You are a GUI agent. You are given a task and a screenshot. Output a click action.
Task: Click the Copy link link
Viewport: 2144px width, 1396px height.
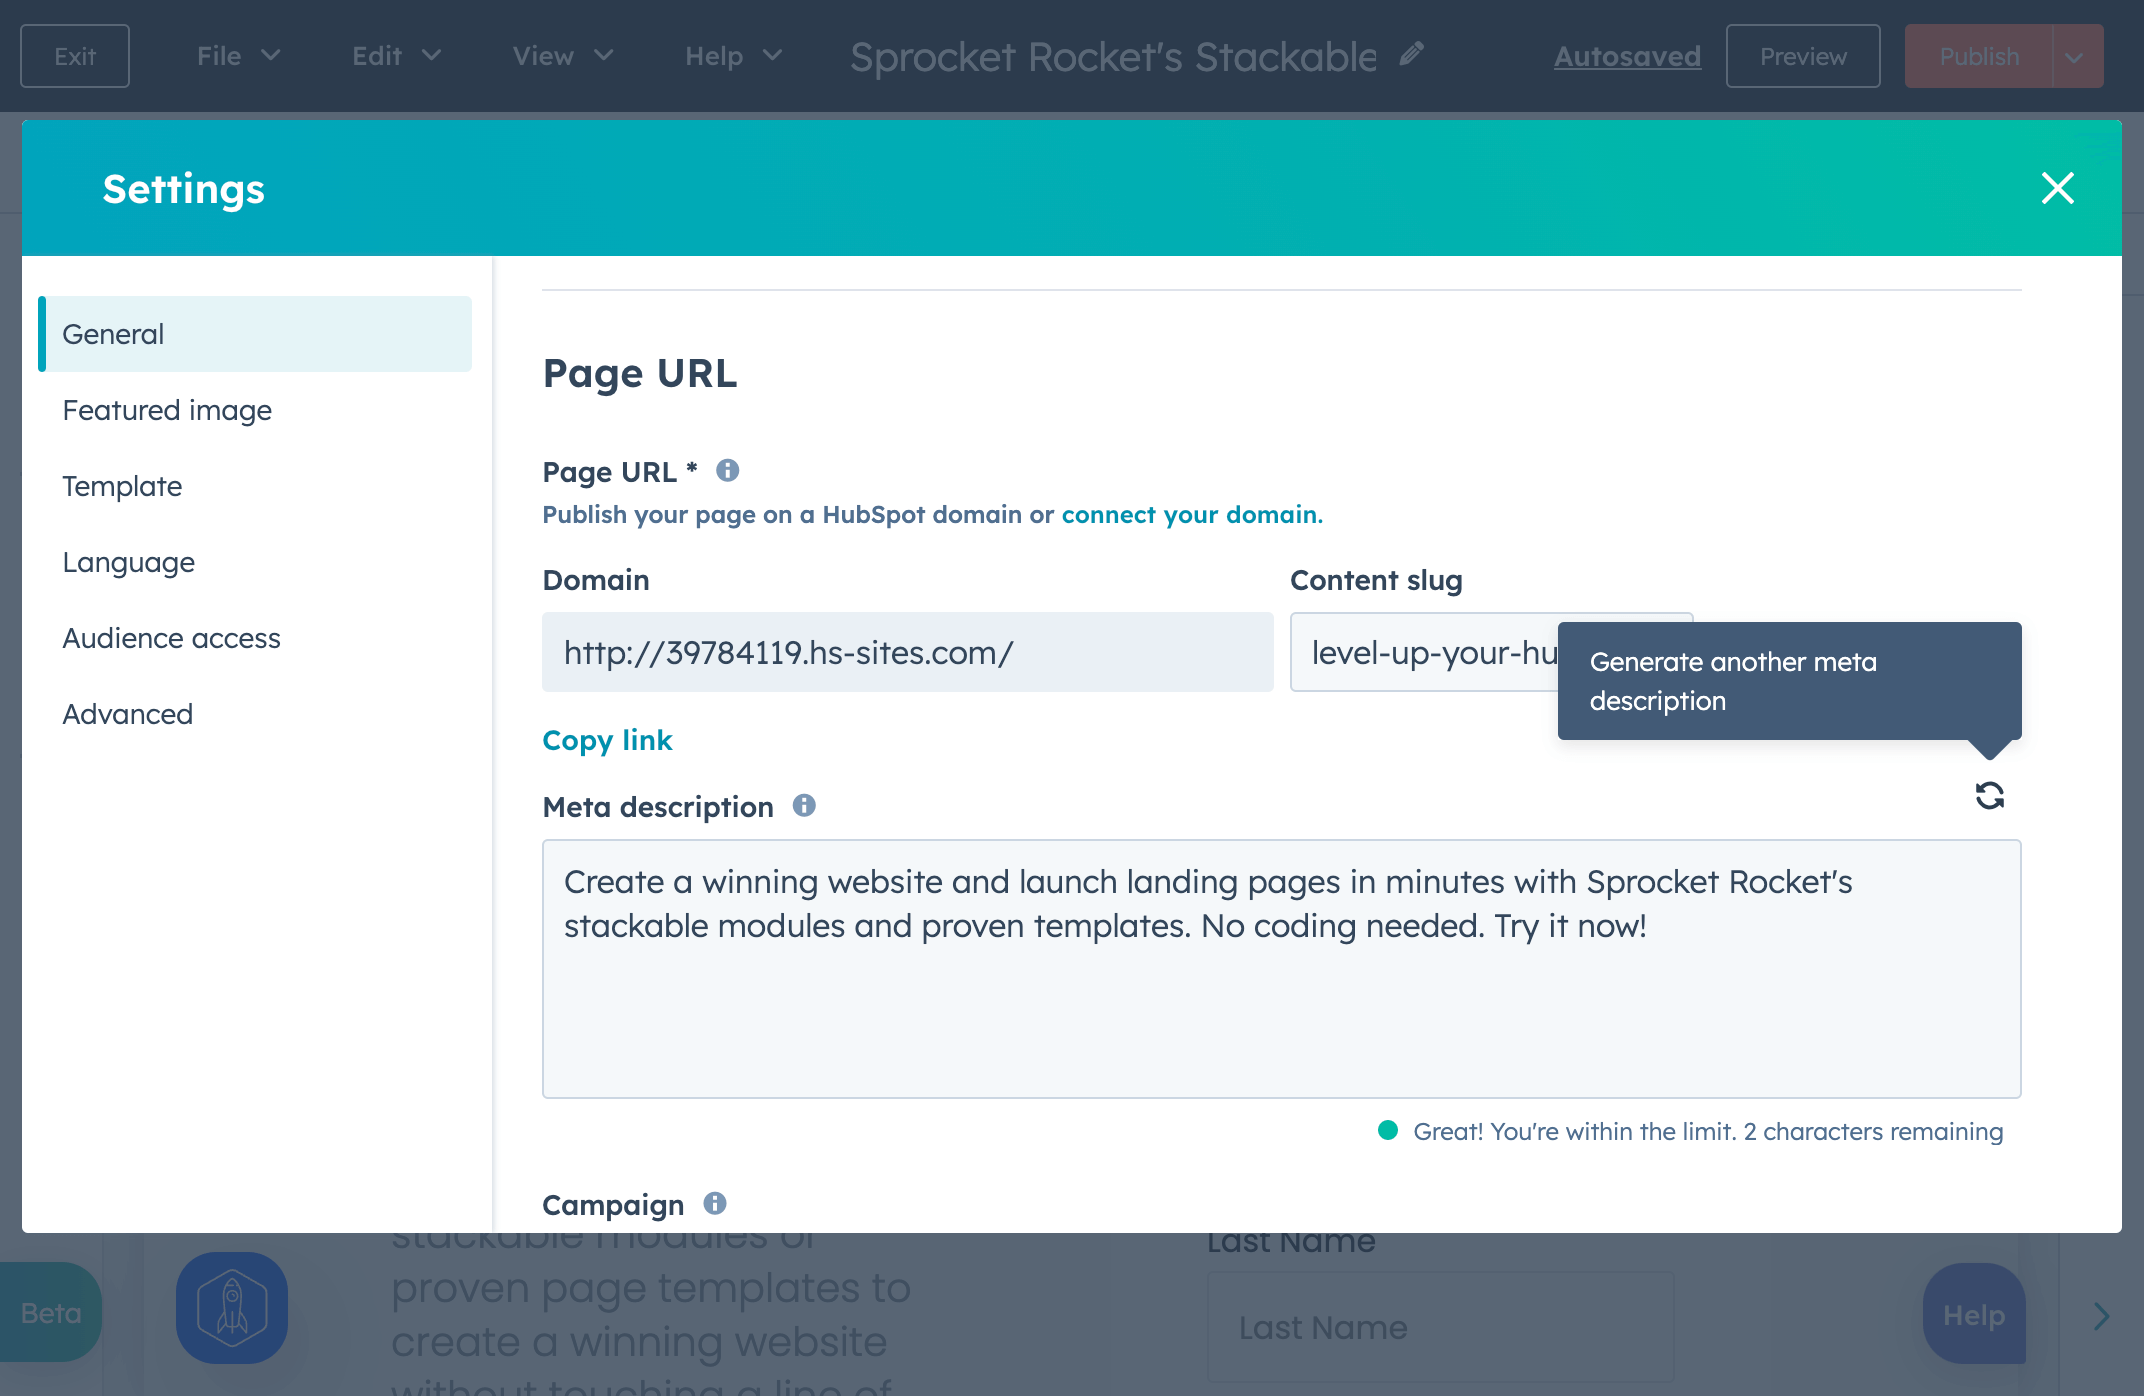(x=607, y=740)
